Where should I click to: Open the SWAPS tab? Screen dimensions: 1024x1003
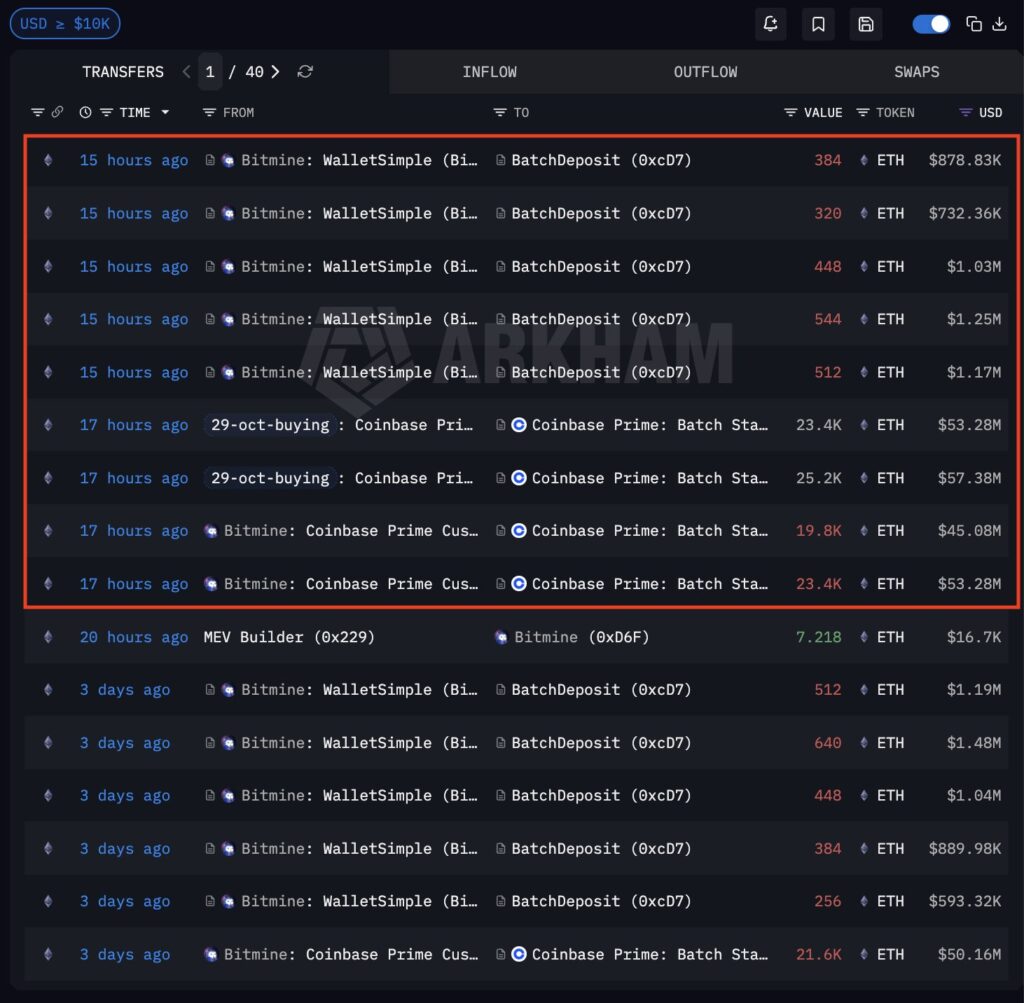(916, 71)
